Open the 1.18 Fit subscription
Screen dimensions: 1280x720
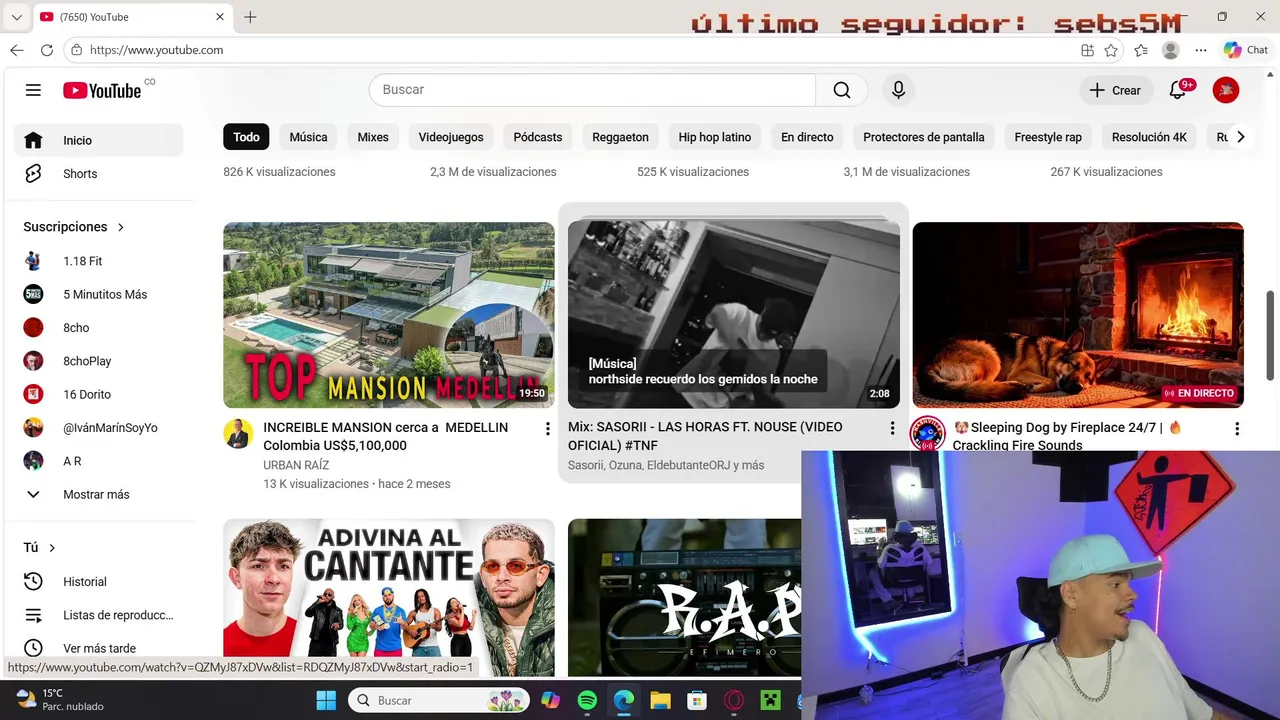pyautogui.click(x=98, y=261)
